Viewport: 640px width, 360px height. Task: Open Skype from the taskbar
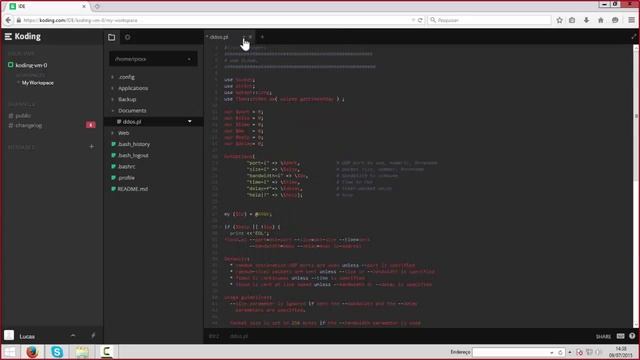point(57,352)
